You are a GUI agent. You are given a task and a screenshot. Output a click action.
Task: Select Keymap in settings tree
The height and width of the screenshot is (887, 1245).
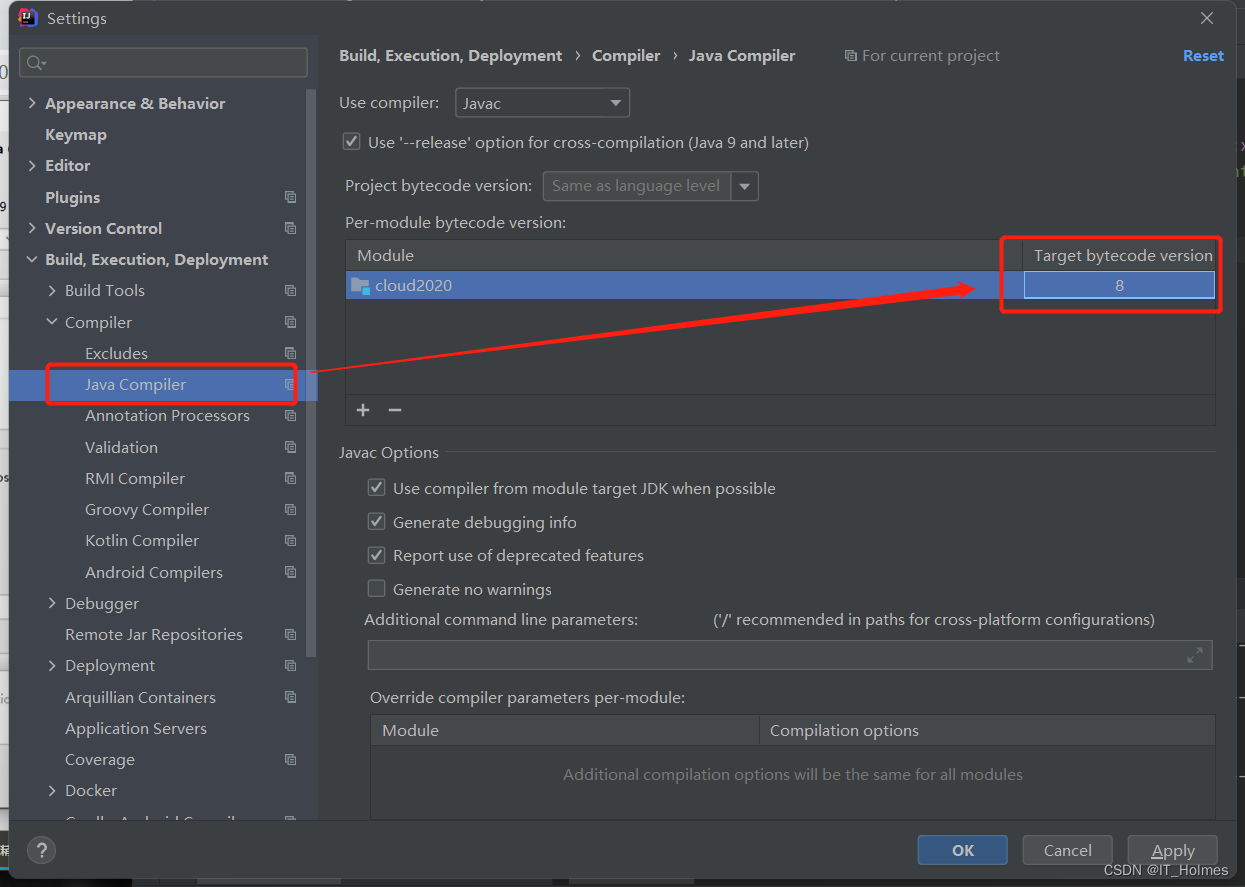click(76, 134)
